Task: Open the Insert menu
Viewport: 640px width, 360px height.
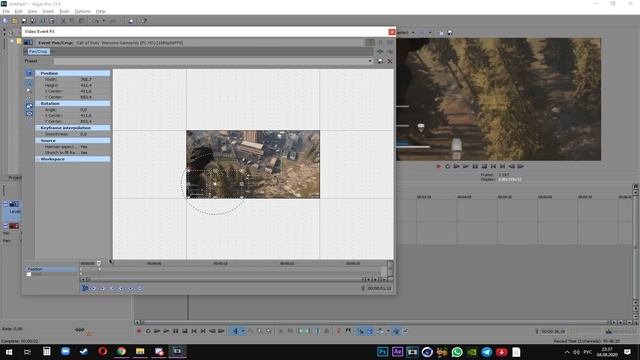Action: [x=48, y=11]
